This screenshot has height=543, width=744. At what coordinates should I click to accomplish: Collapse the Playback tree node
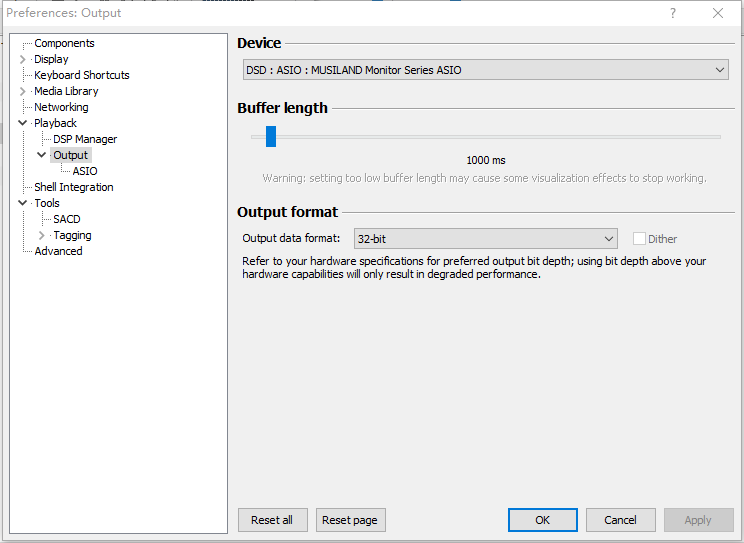pyautogui.click(x=23, y=123)
